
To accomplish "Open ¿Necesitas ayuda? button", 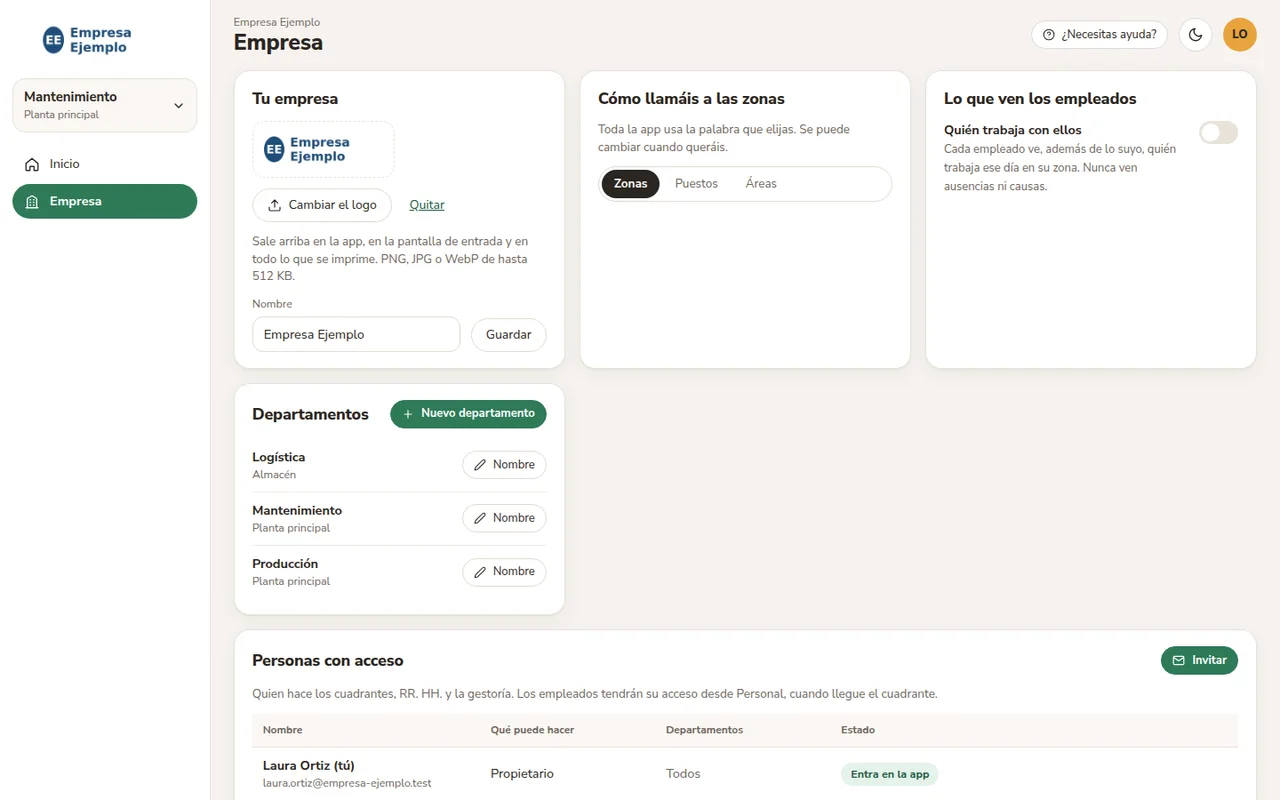I will click(x=1099, y=35).
